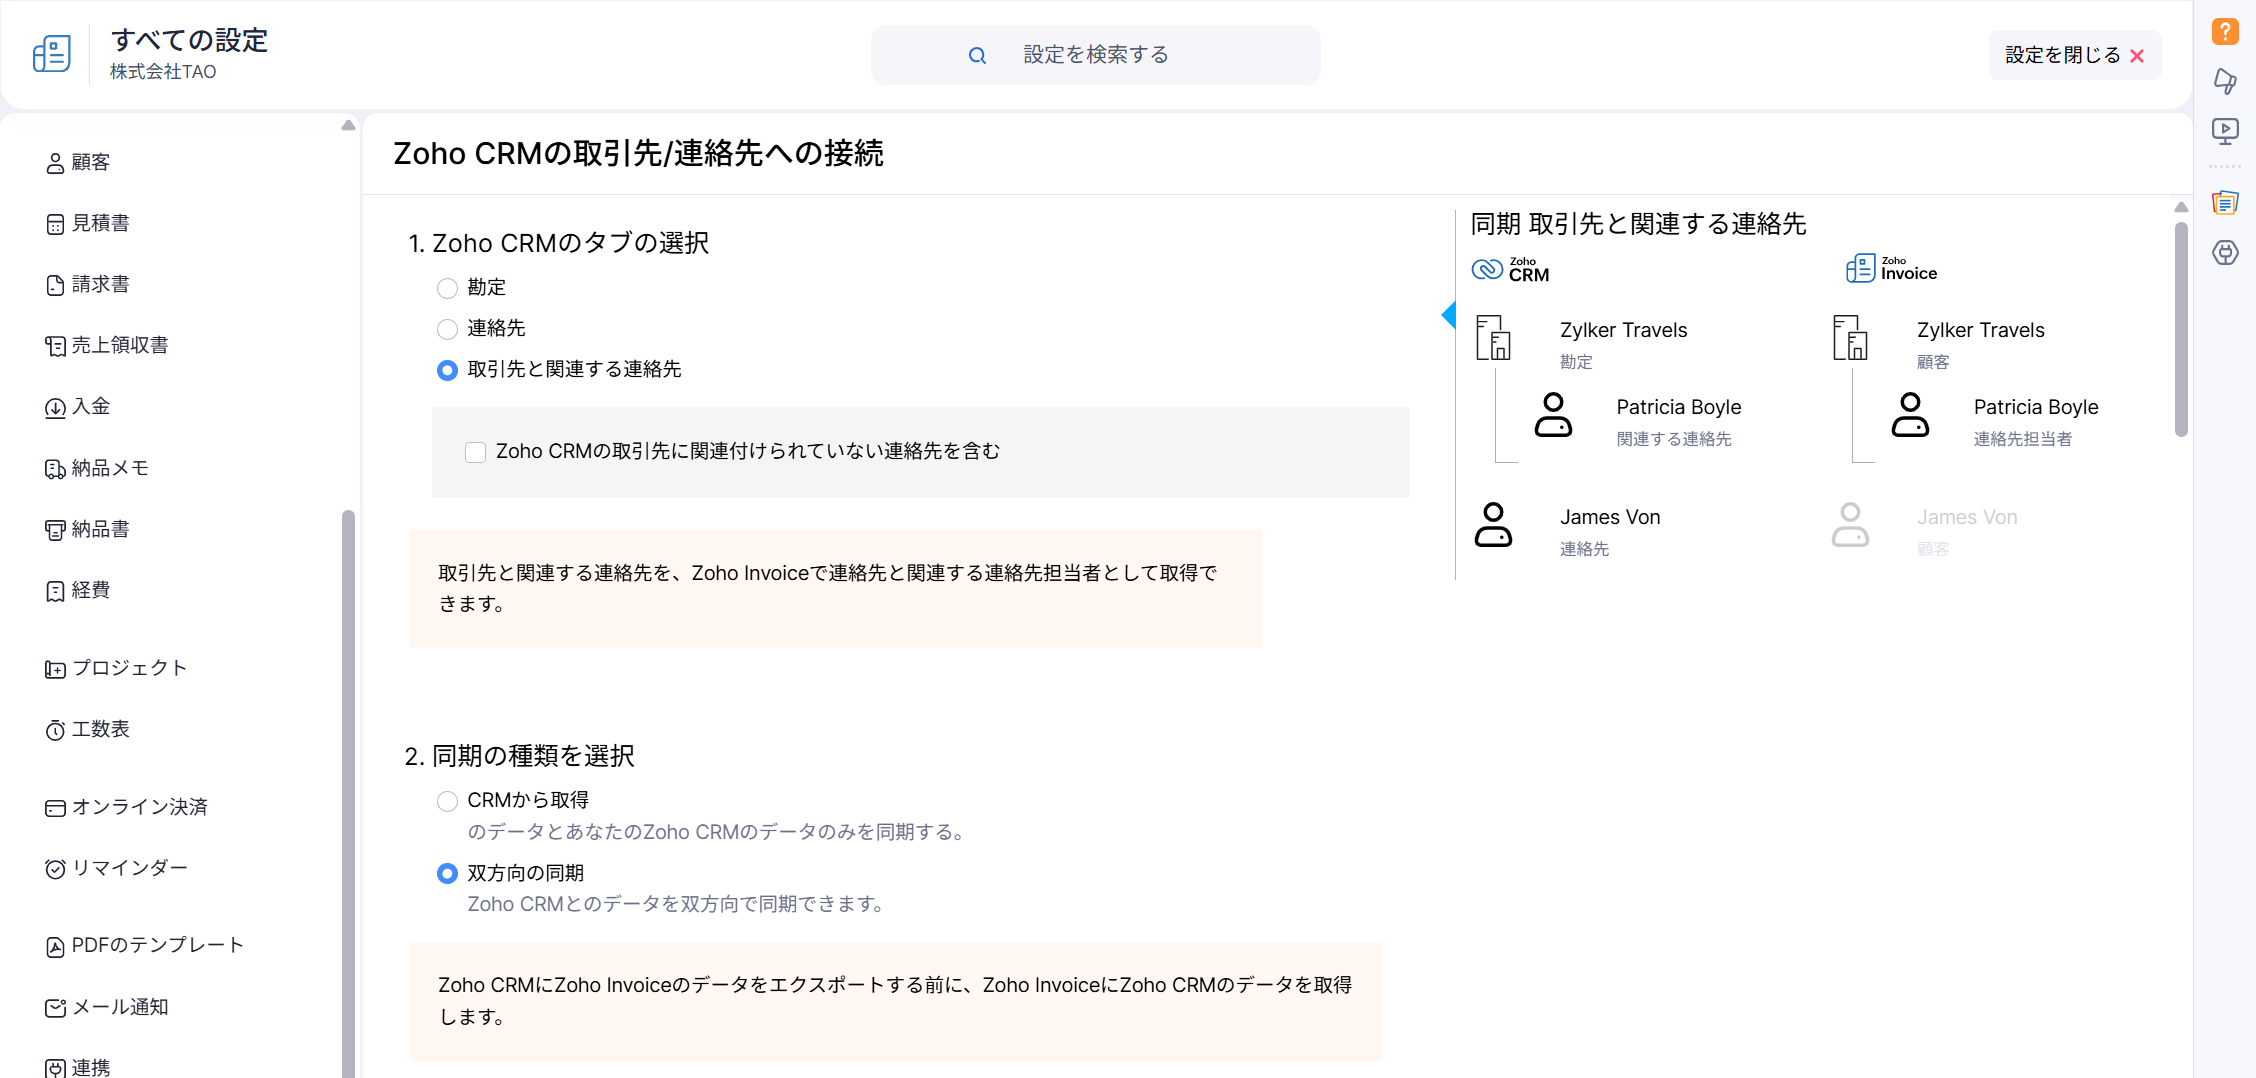Select the 勘定 radio option

[x=447, y=289]
